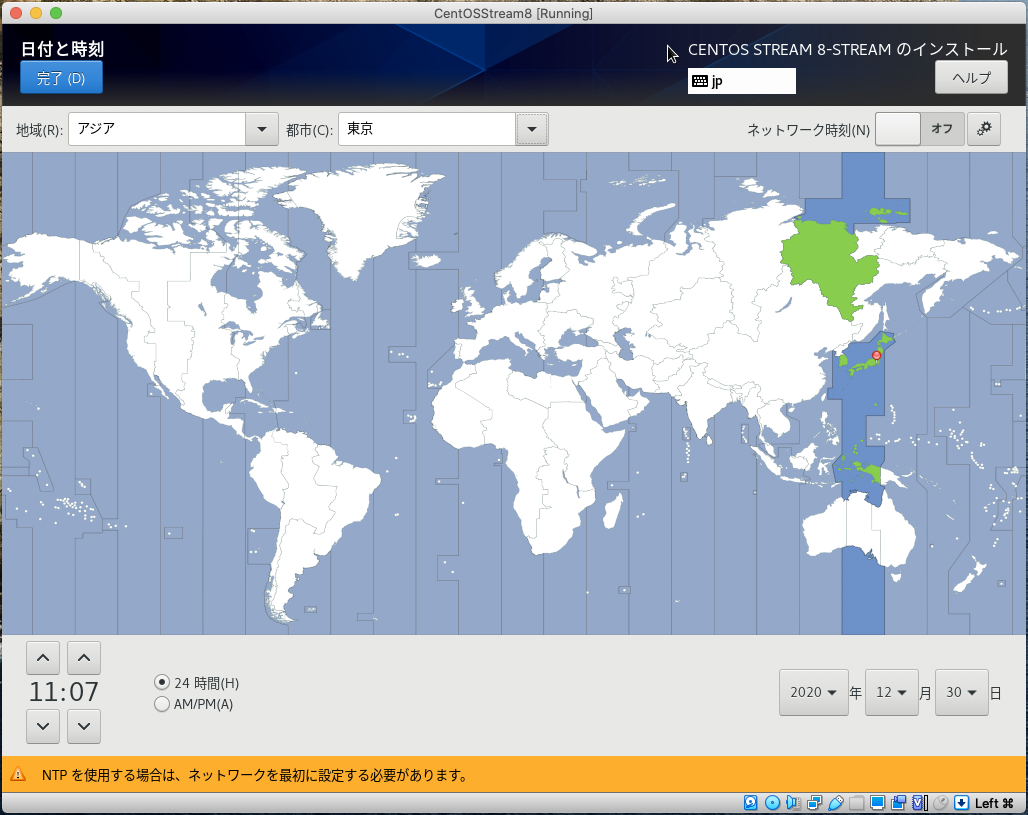This screenshot has height=815, width=1028.
Task: Increment the hour with the up stepper
Action: (42, 657)
